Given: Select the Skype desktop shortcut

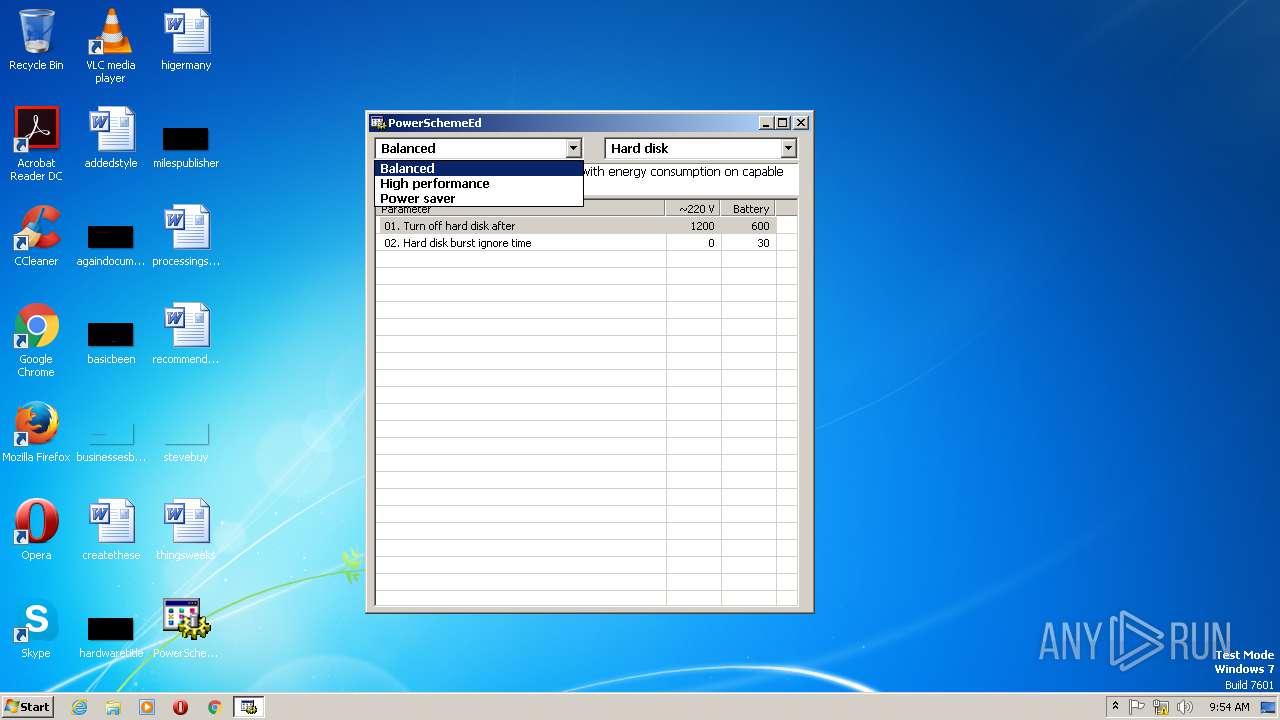Looking at the screenshot, I should 36,628.
